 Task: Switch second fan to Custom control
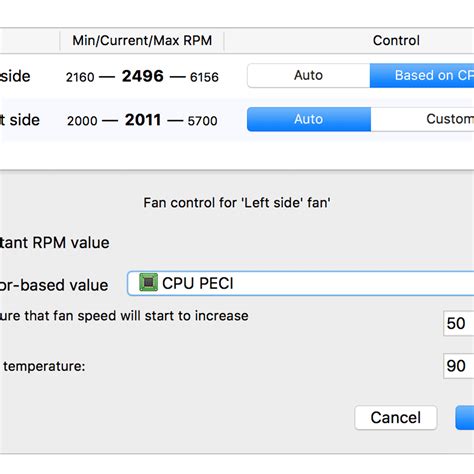422,119
